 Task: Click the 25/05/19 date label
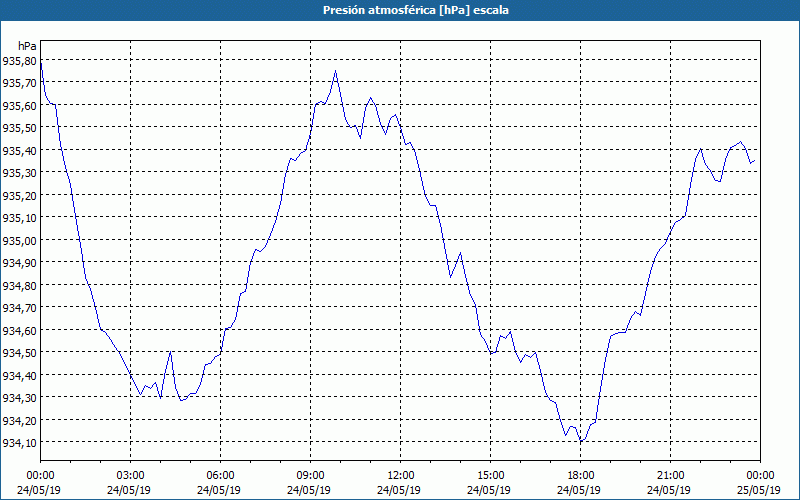click(x=759, y=490)
